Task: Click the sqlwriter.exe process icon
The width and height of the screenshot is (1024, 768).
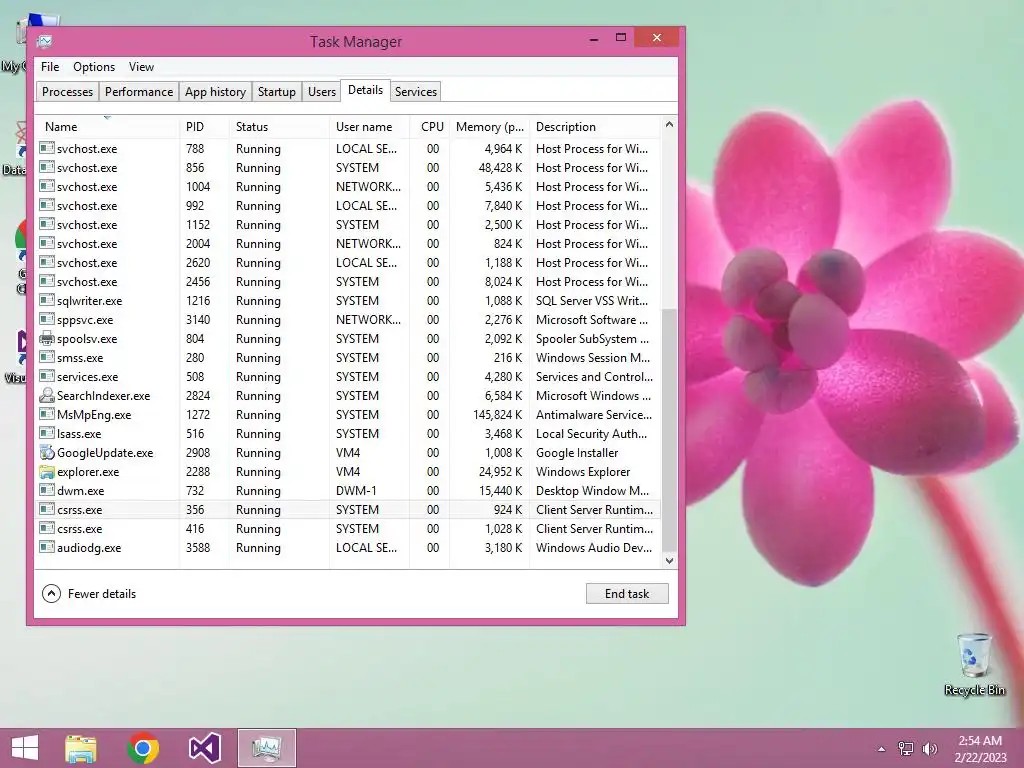Action: click(x=46, y=300)
